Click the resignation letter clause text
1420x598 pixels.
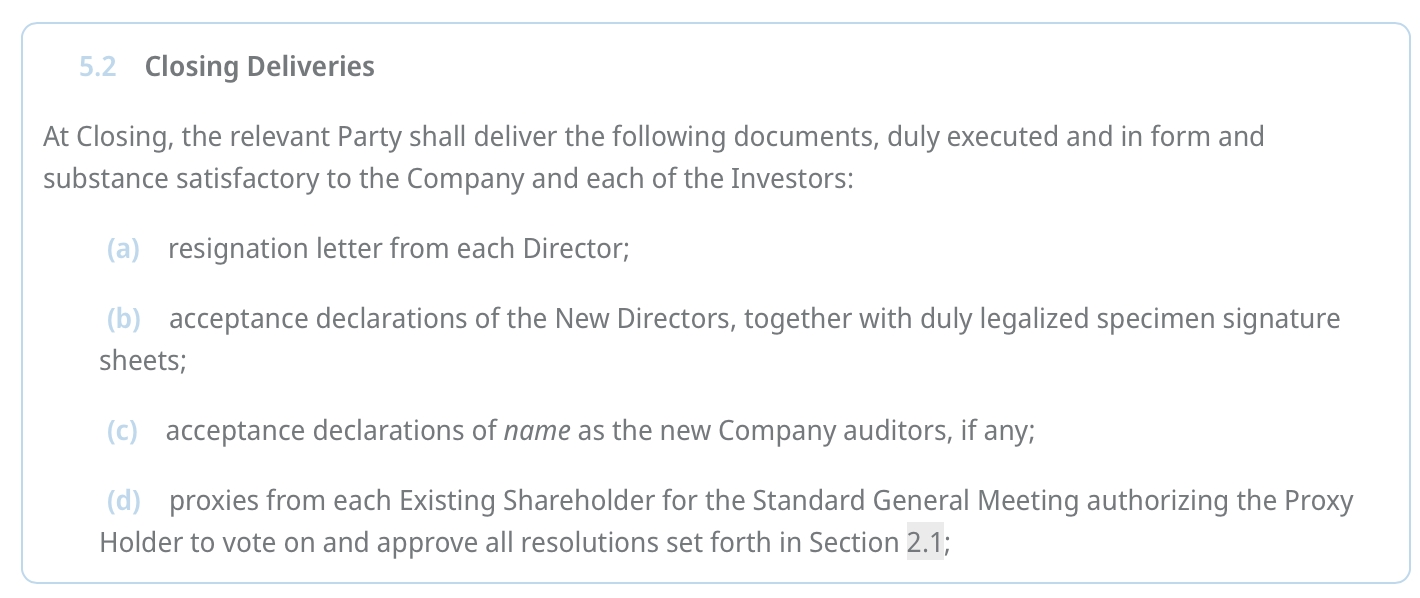click(x=398, y=249)
